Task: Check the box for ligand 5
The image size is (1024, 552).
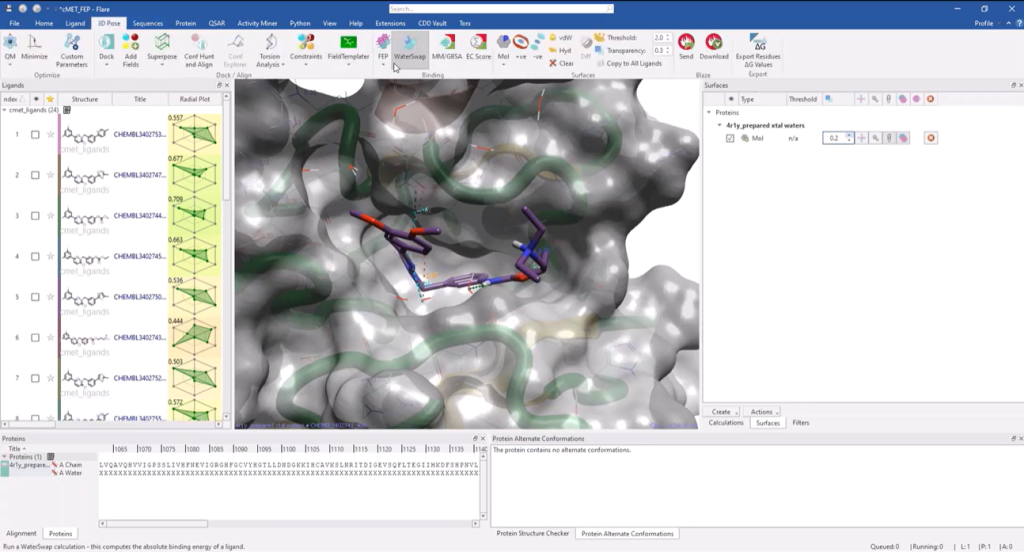Action: pos(35,297)
